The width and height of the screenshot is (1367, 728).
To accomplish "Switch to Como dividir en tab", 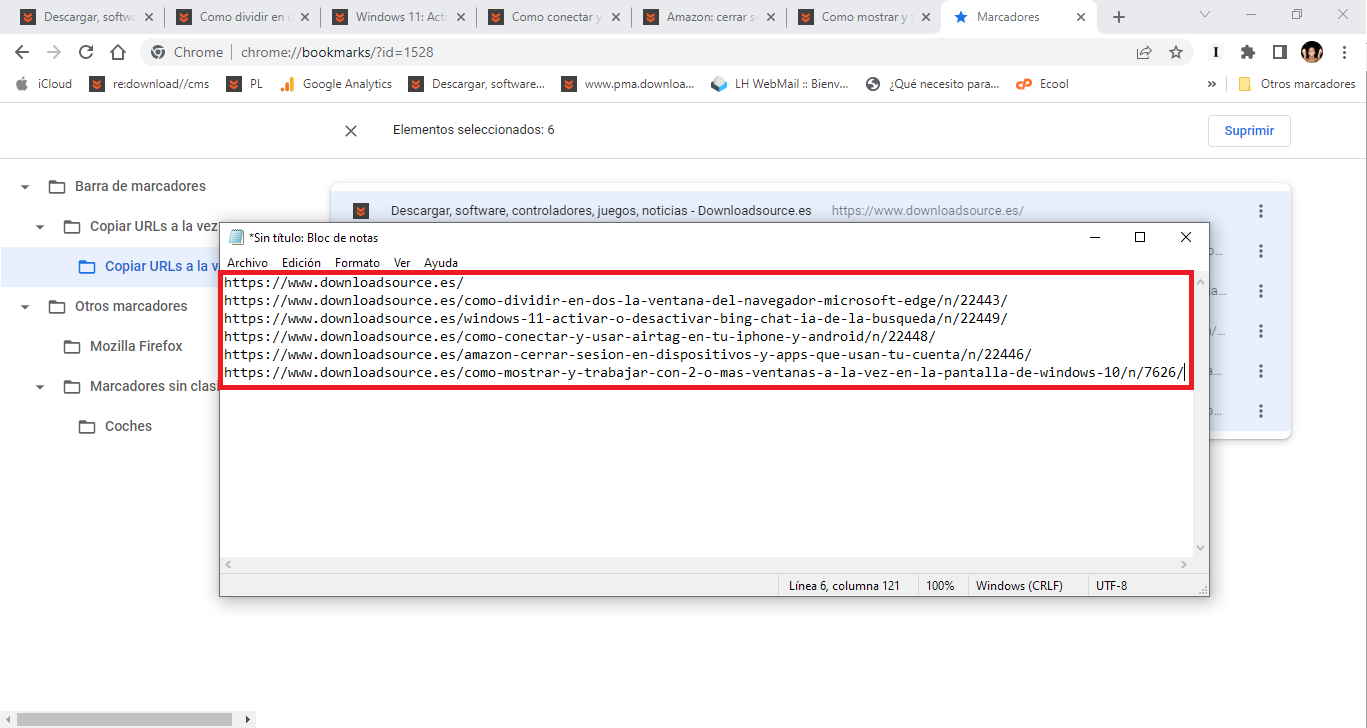I will 243,17.
